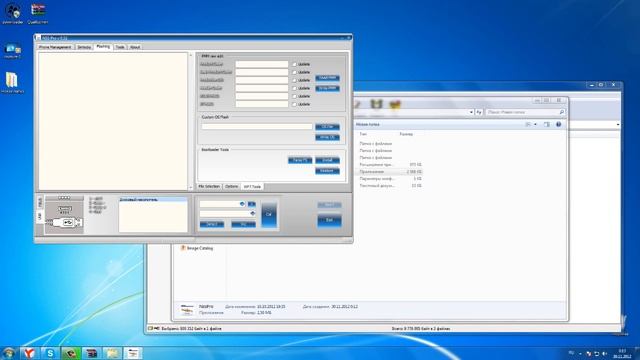Click the Restore button in Bootloader Tools
This screenshot has width=640, height=360.
coord(327,171)
